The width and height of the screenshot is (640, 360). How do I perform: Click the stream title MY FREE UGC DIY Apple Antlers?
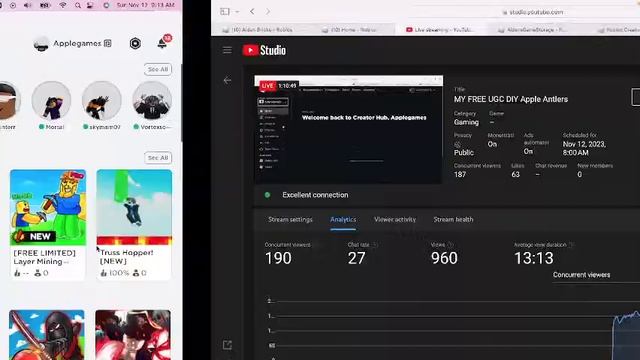click(511, 99)
